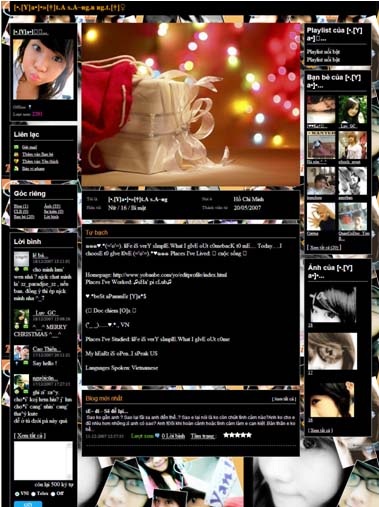This screenshot has width=379, height=507.
Task: Open the CLB link in Góc riêng
Action: pos(21,212)
